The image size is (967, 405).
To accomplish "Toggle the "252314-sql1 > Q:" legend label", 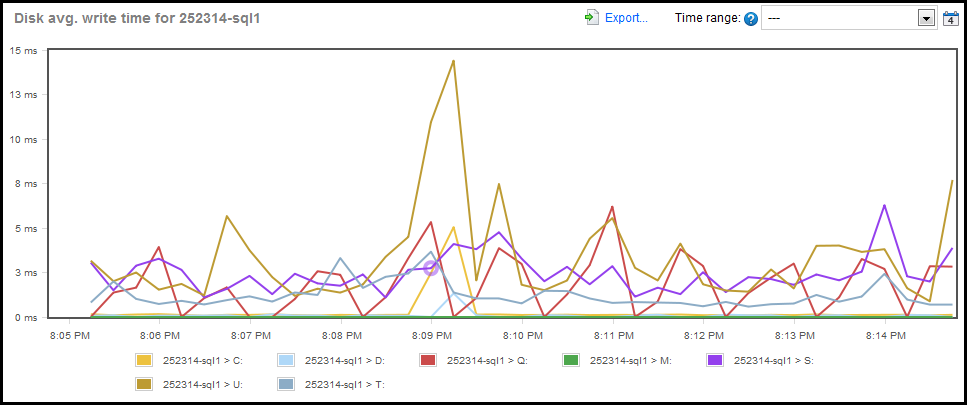I will point(490,360).
